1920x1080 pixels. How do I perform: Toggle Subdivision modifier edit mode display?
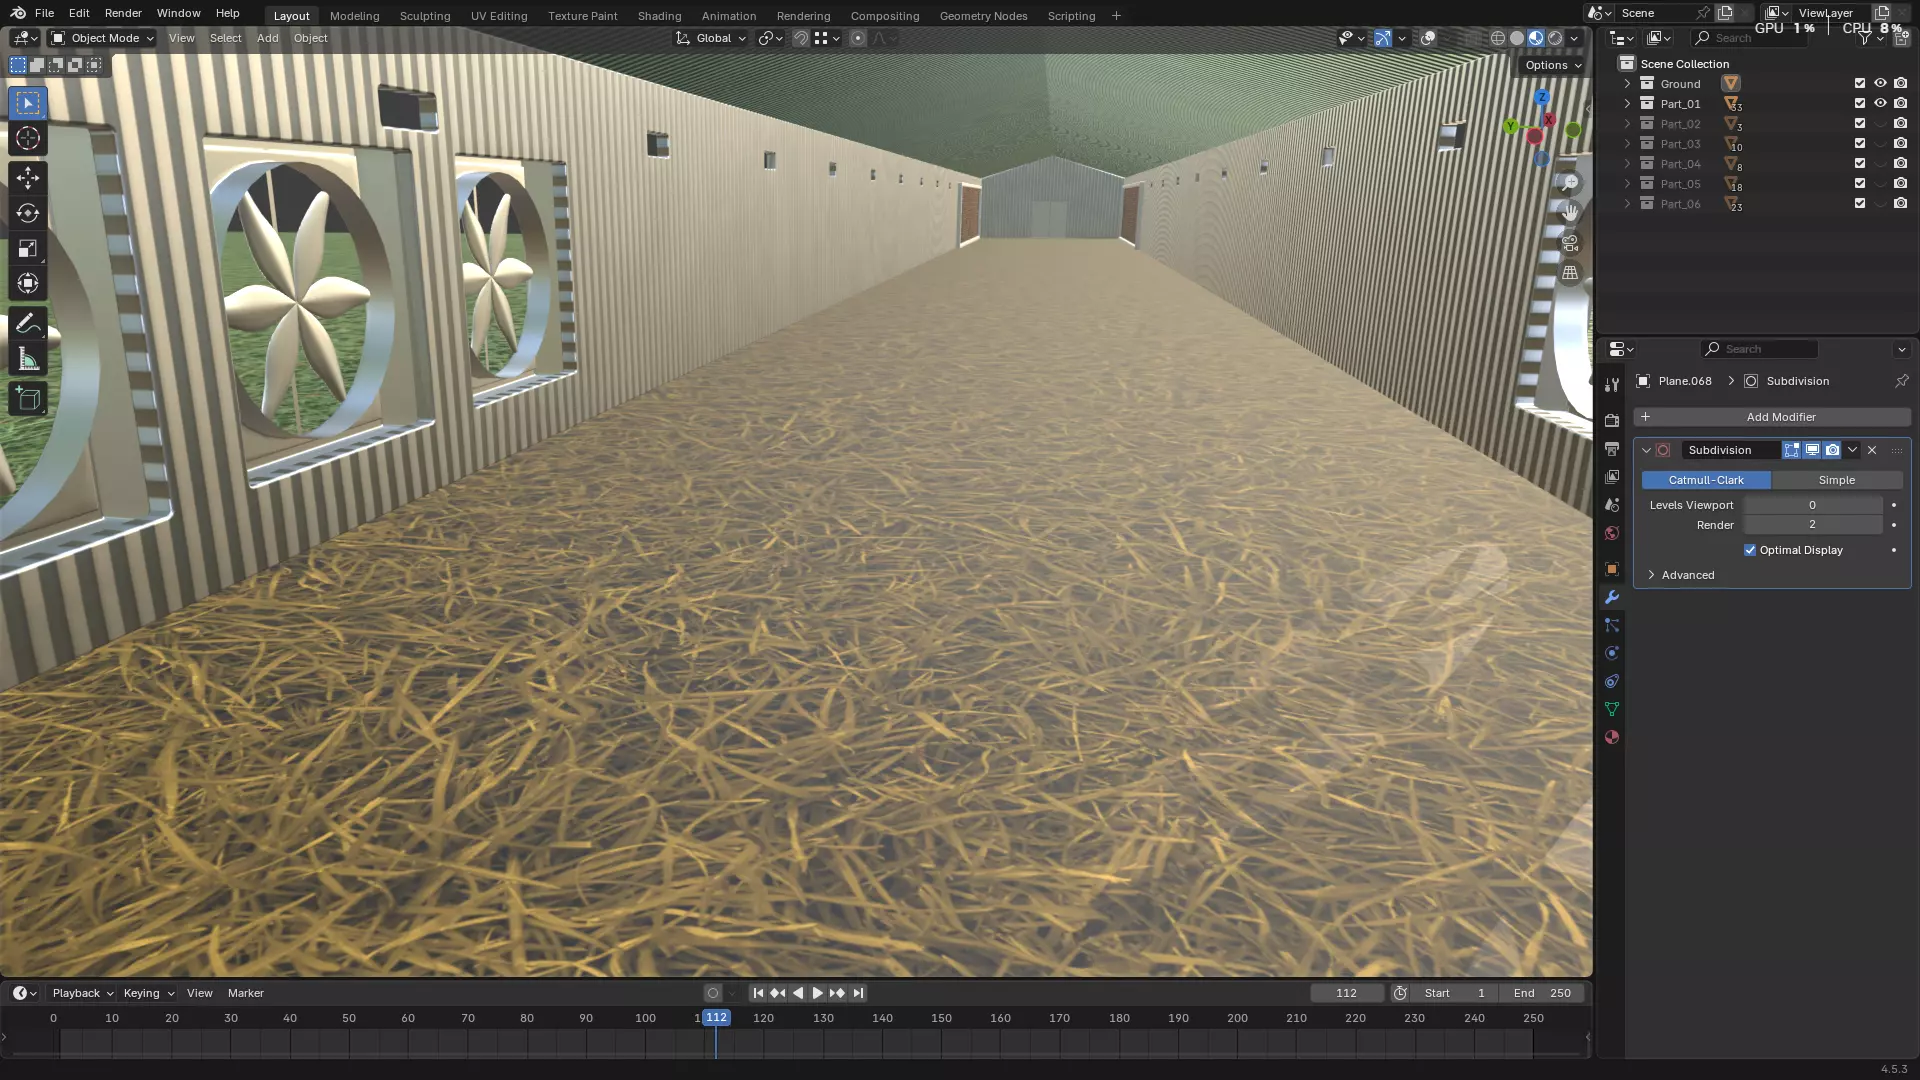(x=1792, y=450)
